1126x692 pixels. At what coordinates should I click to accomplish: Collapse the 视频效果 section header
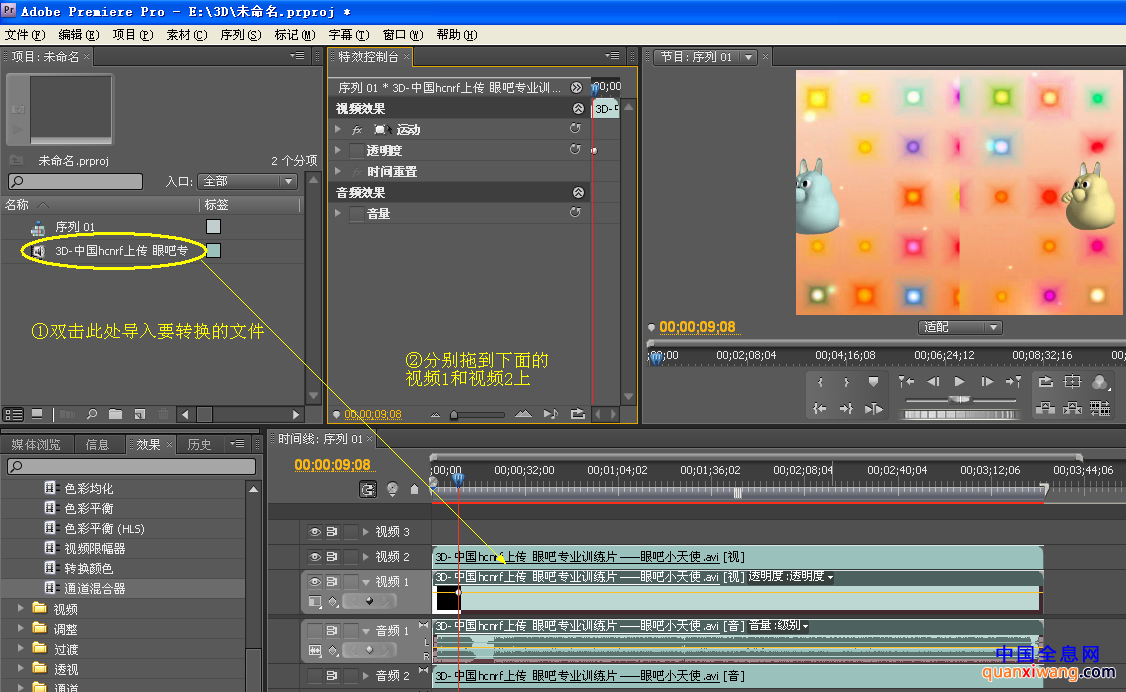pyautogui.click(x=578, y=108)
